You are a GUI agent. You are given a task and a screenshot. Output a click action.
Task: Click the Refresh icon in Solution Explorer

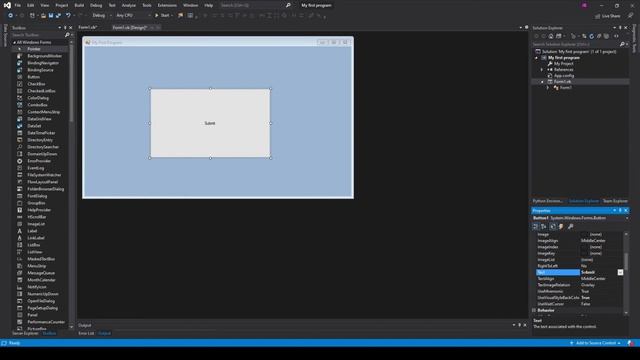(592, 36)
